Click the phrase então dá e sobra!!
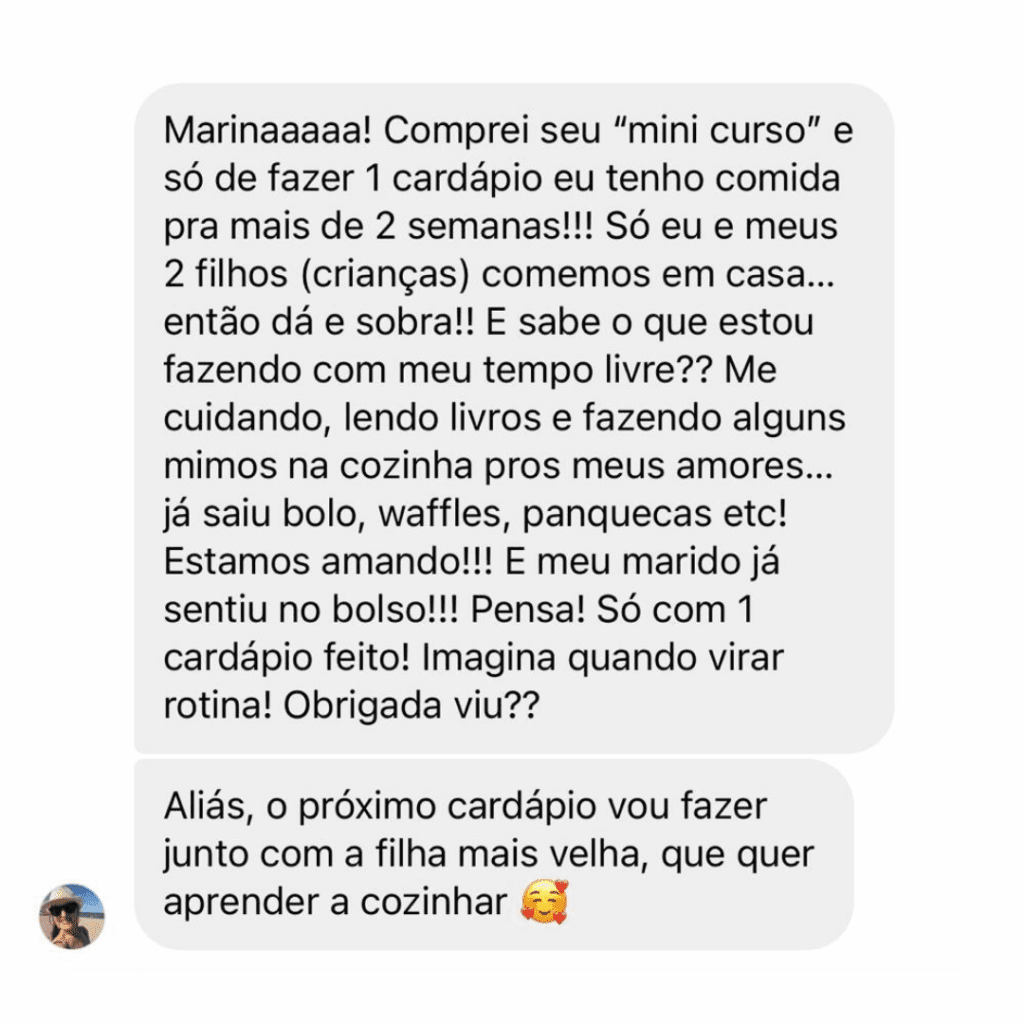Screen dimensions: 1024x1024 click(319, 323)
